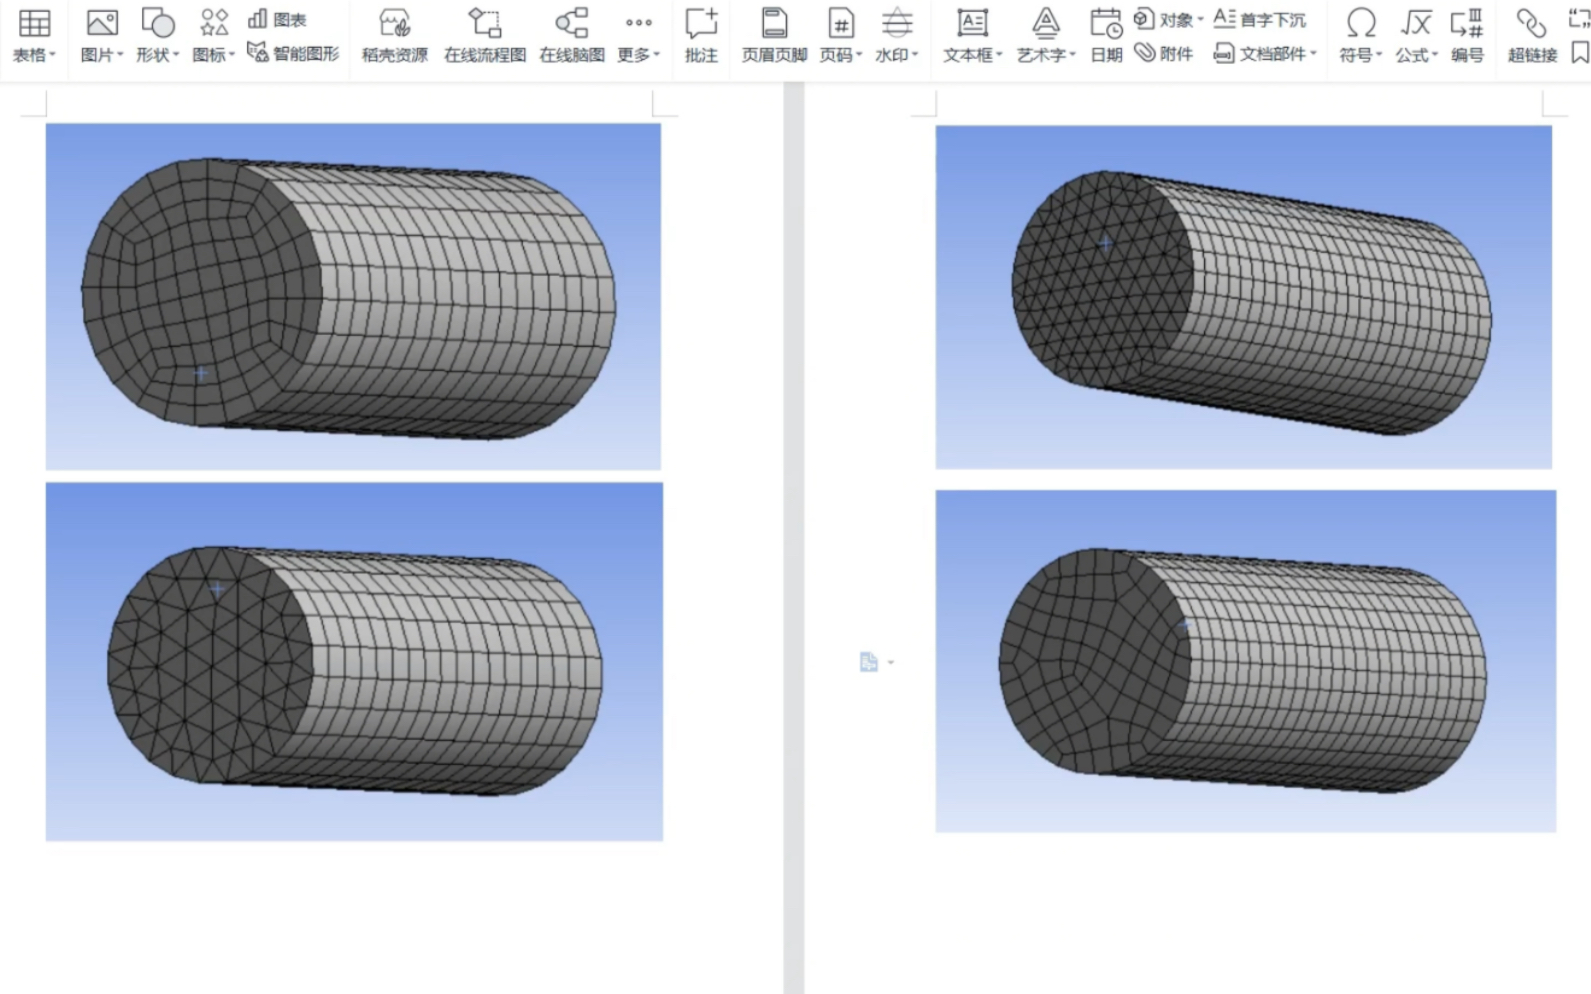The image size is (1591, 994).
Task: Insert a 超链接 hyperlink
Action: point(1532,36)
